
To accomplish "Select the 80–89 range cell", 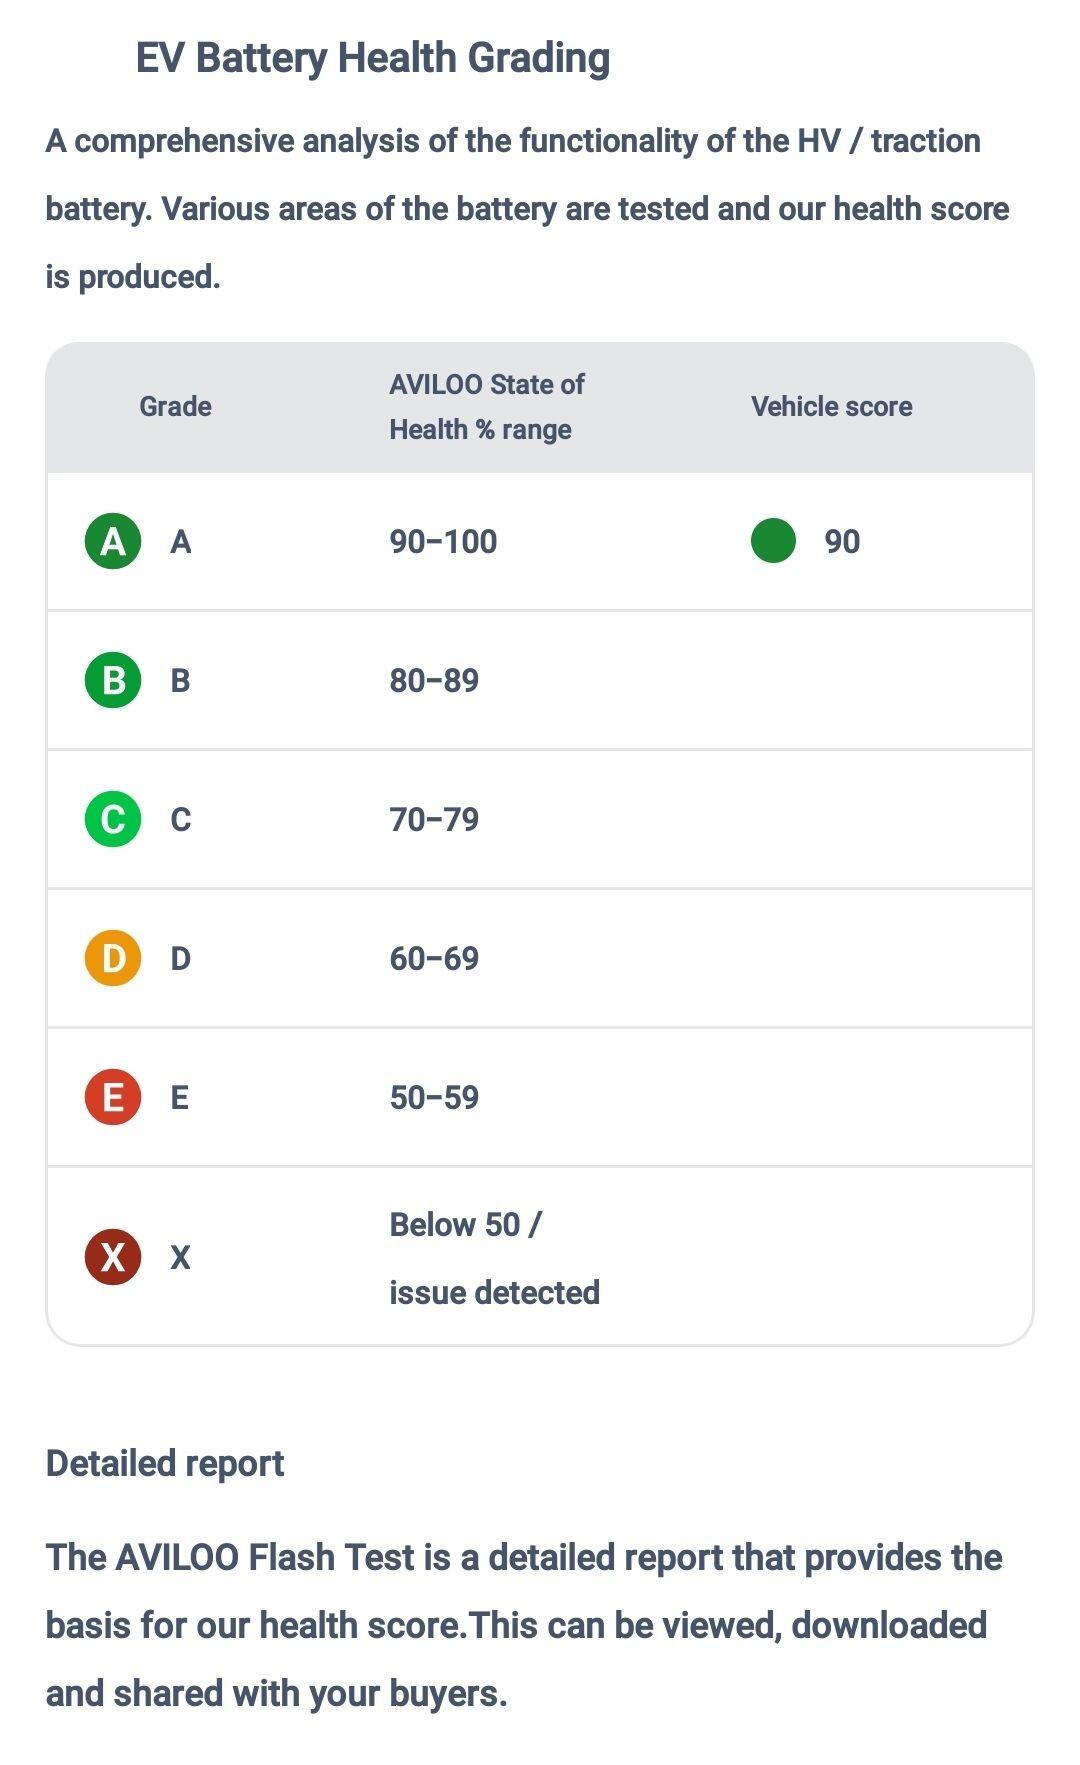I will click(434, 681).
